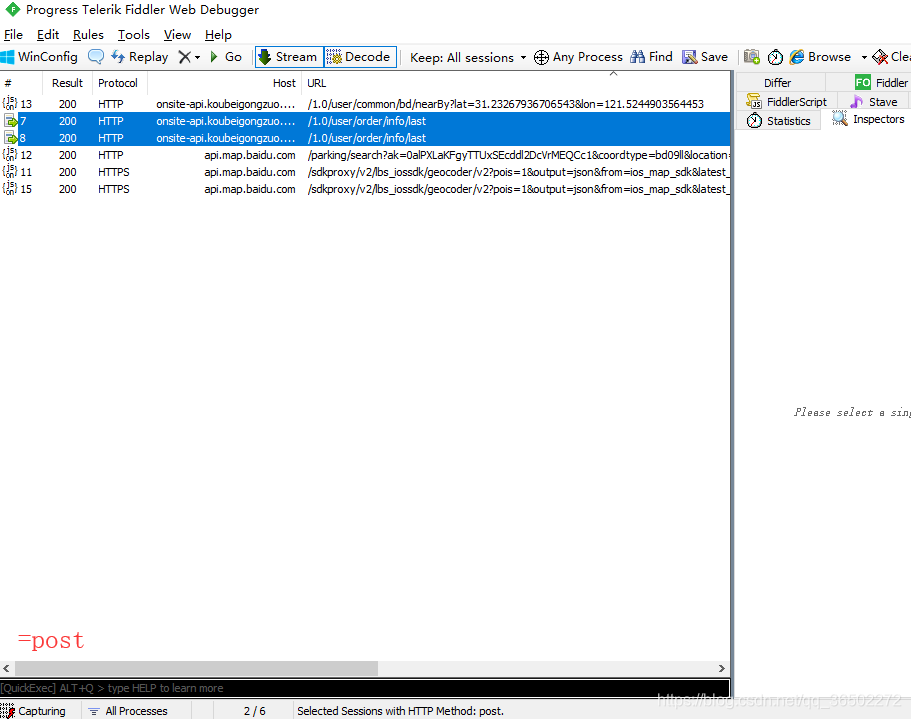
Task: Save sessions with the Save button
Action: 705,57
